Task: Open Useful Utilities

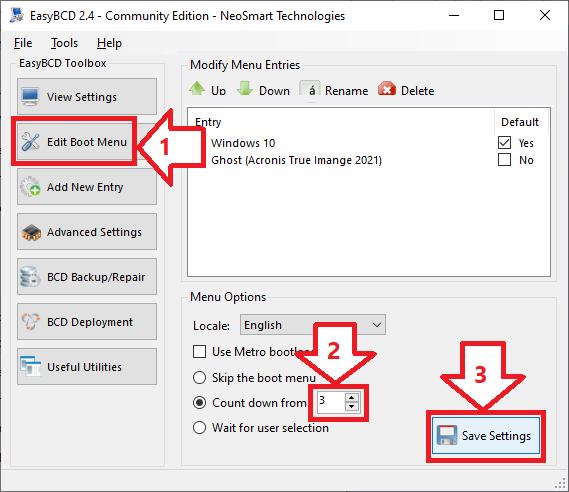Action: click(x=87, y=366)
